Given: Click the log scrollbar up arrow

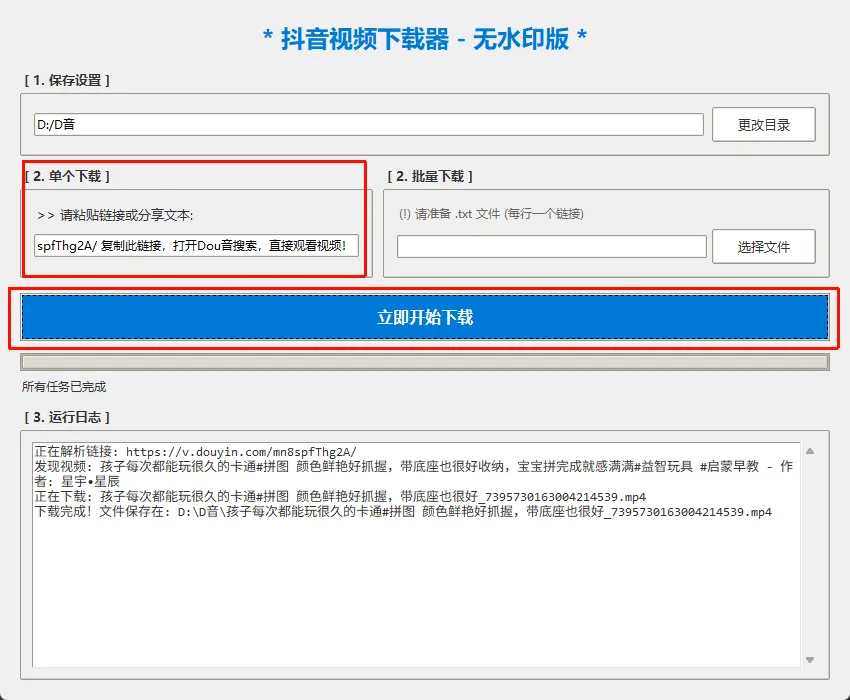Looking at the screenshot, I should pyautogui.click(x=810, y=451).
